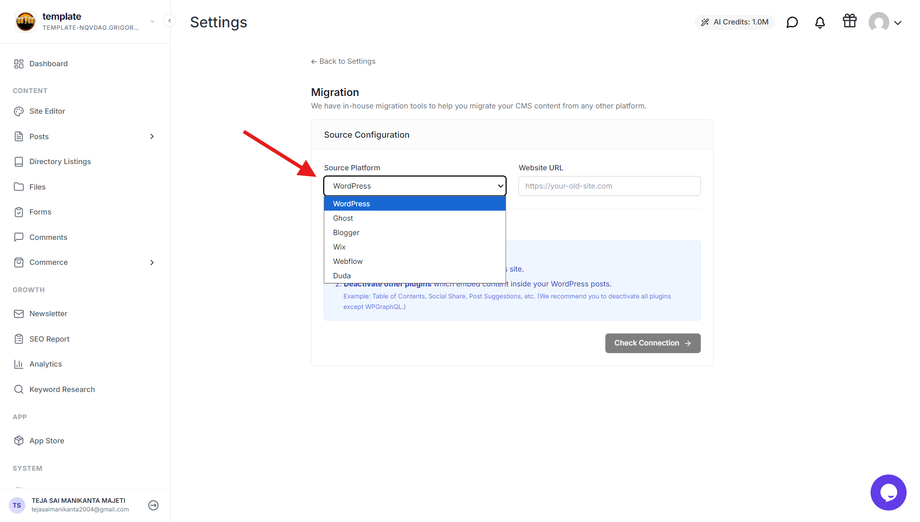The image size is (920, 522).
Task: Click the TS user initials badge
Action: [17, 505]
